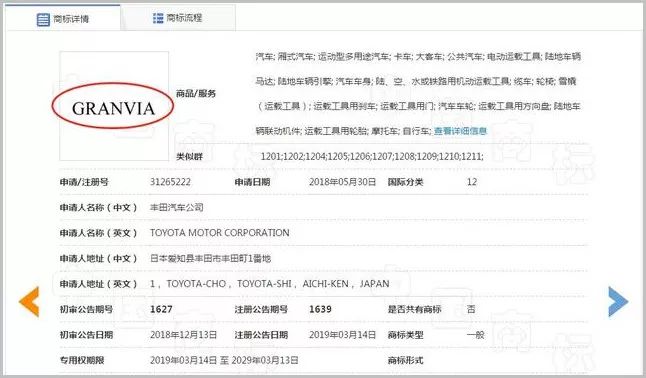This screenshot has width=646, height=378.
Task: Click preliminary announcement issue 1627
Action: [161, 309]
